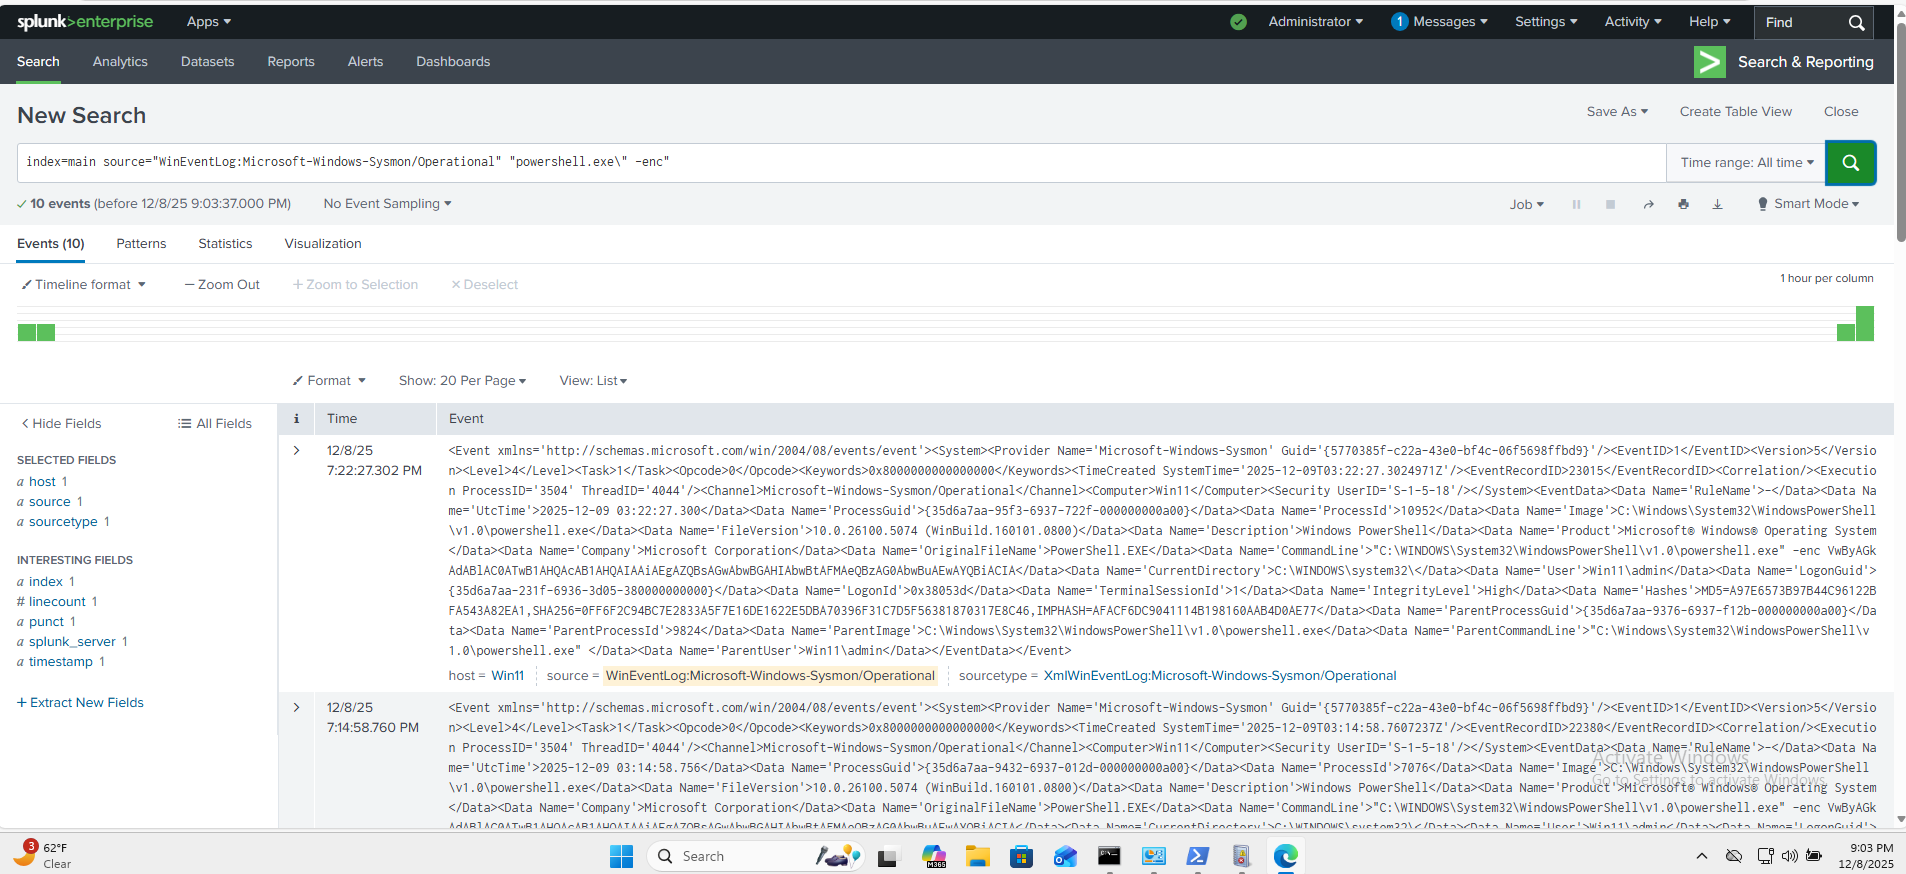
Task: Click Create Table View
Action: coord(1735,112)
